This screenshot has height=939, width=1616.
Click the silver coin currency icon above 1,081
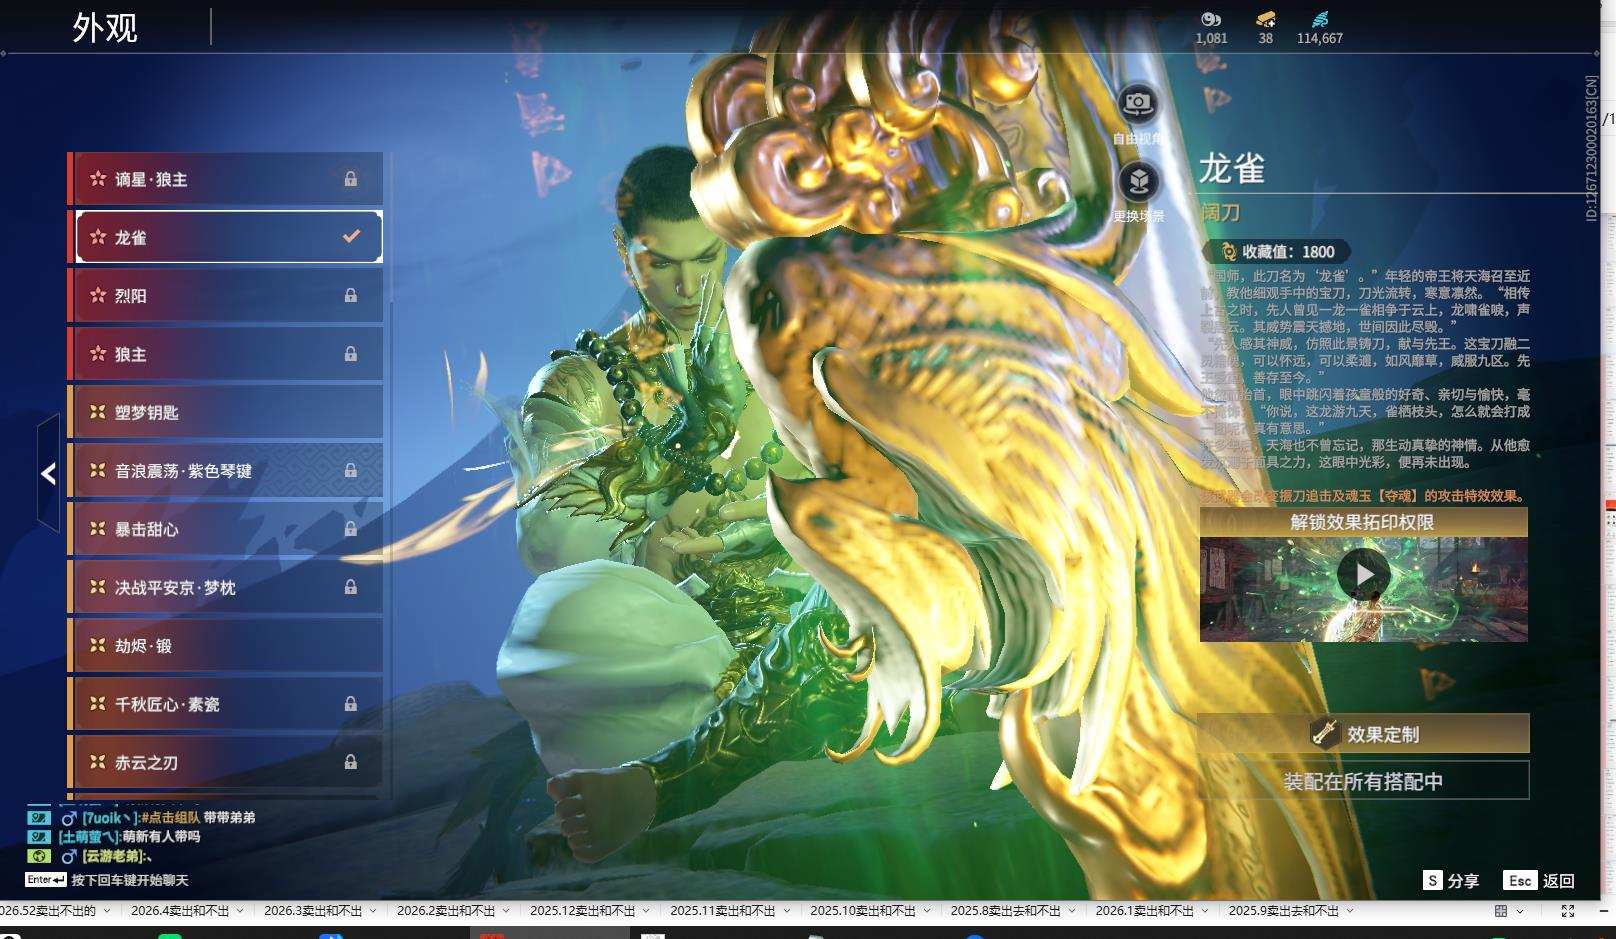[1211, 19]
